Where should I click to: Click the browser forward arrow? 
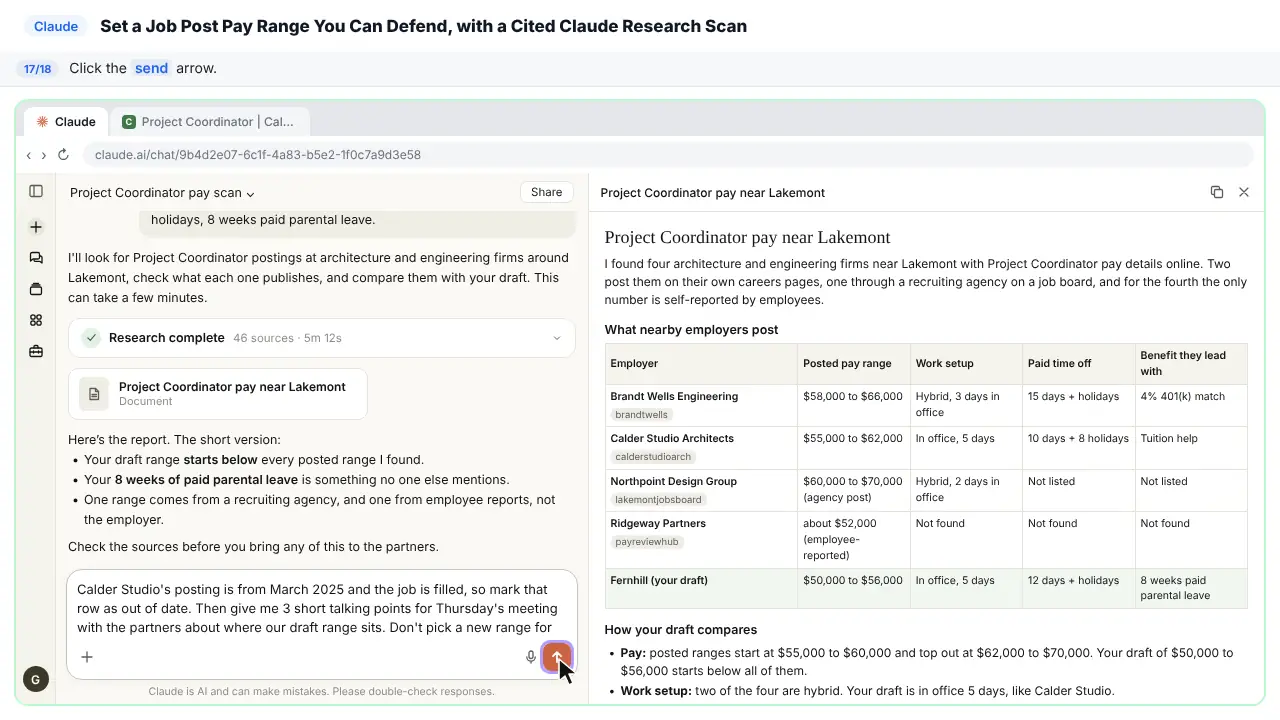43,155
